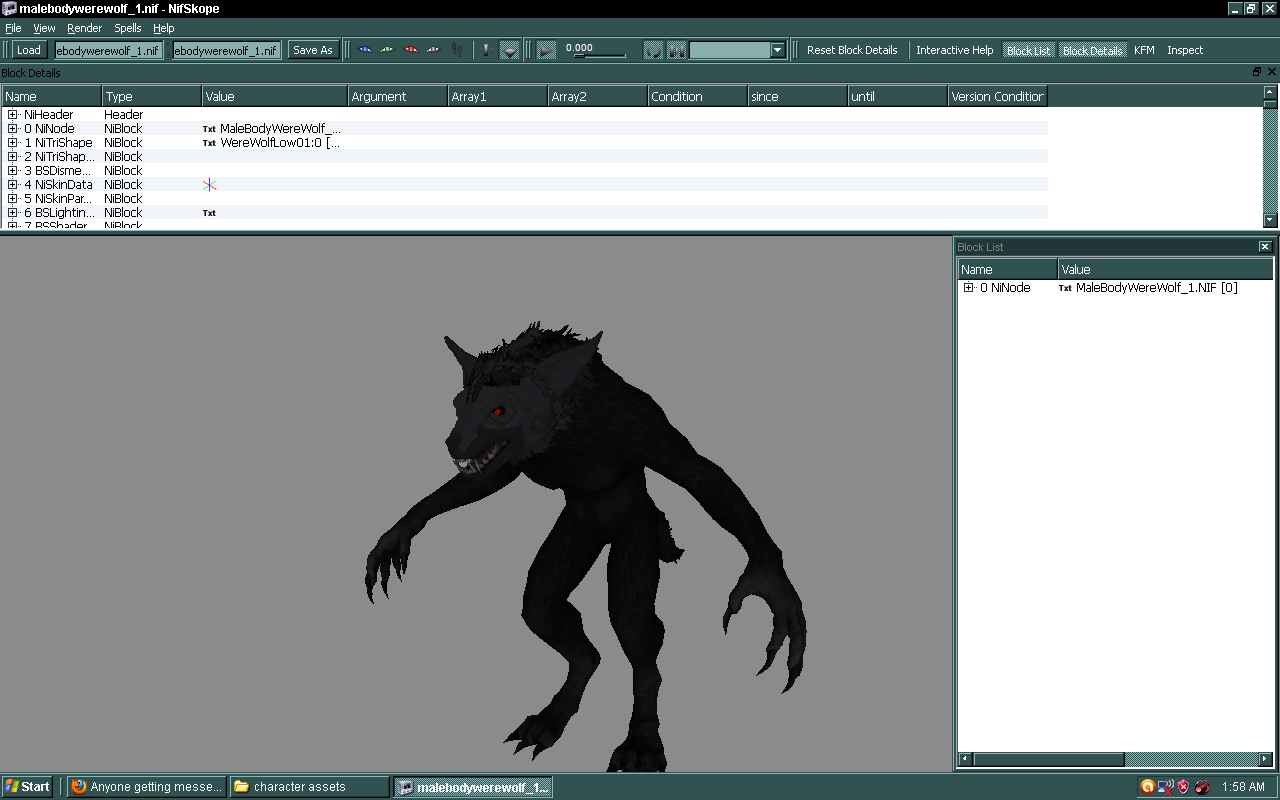The width and height of the screenshot is (1280, 800).
Task: Toggle the Inspect panel
Action: (1185, 50)
